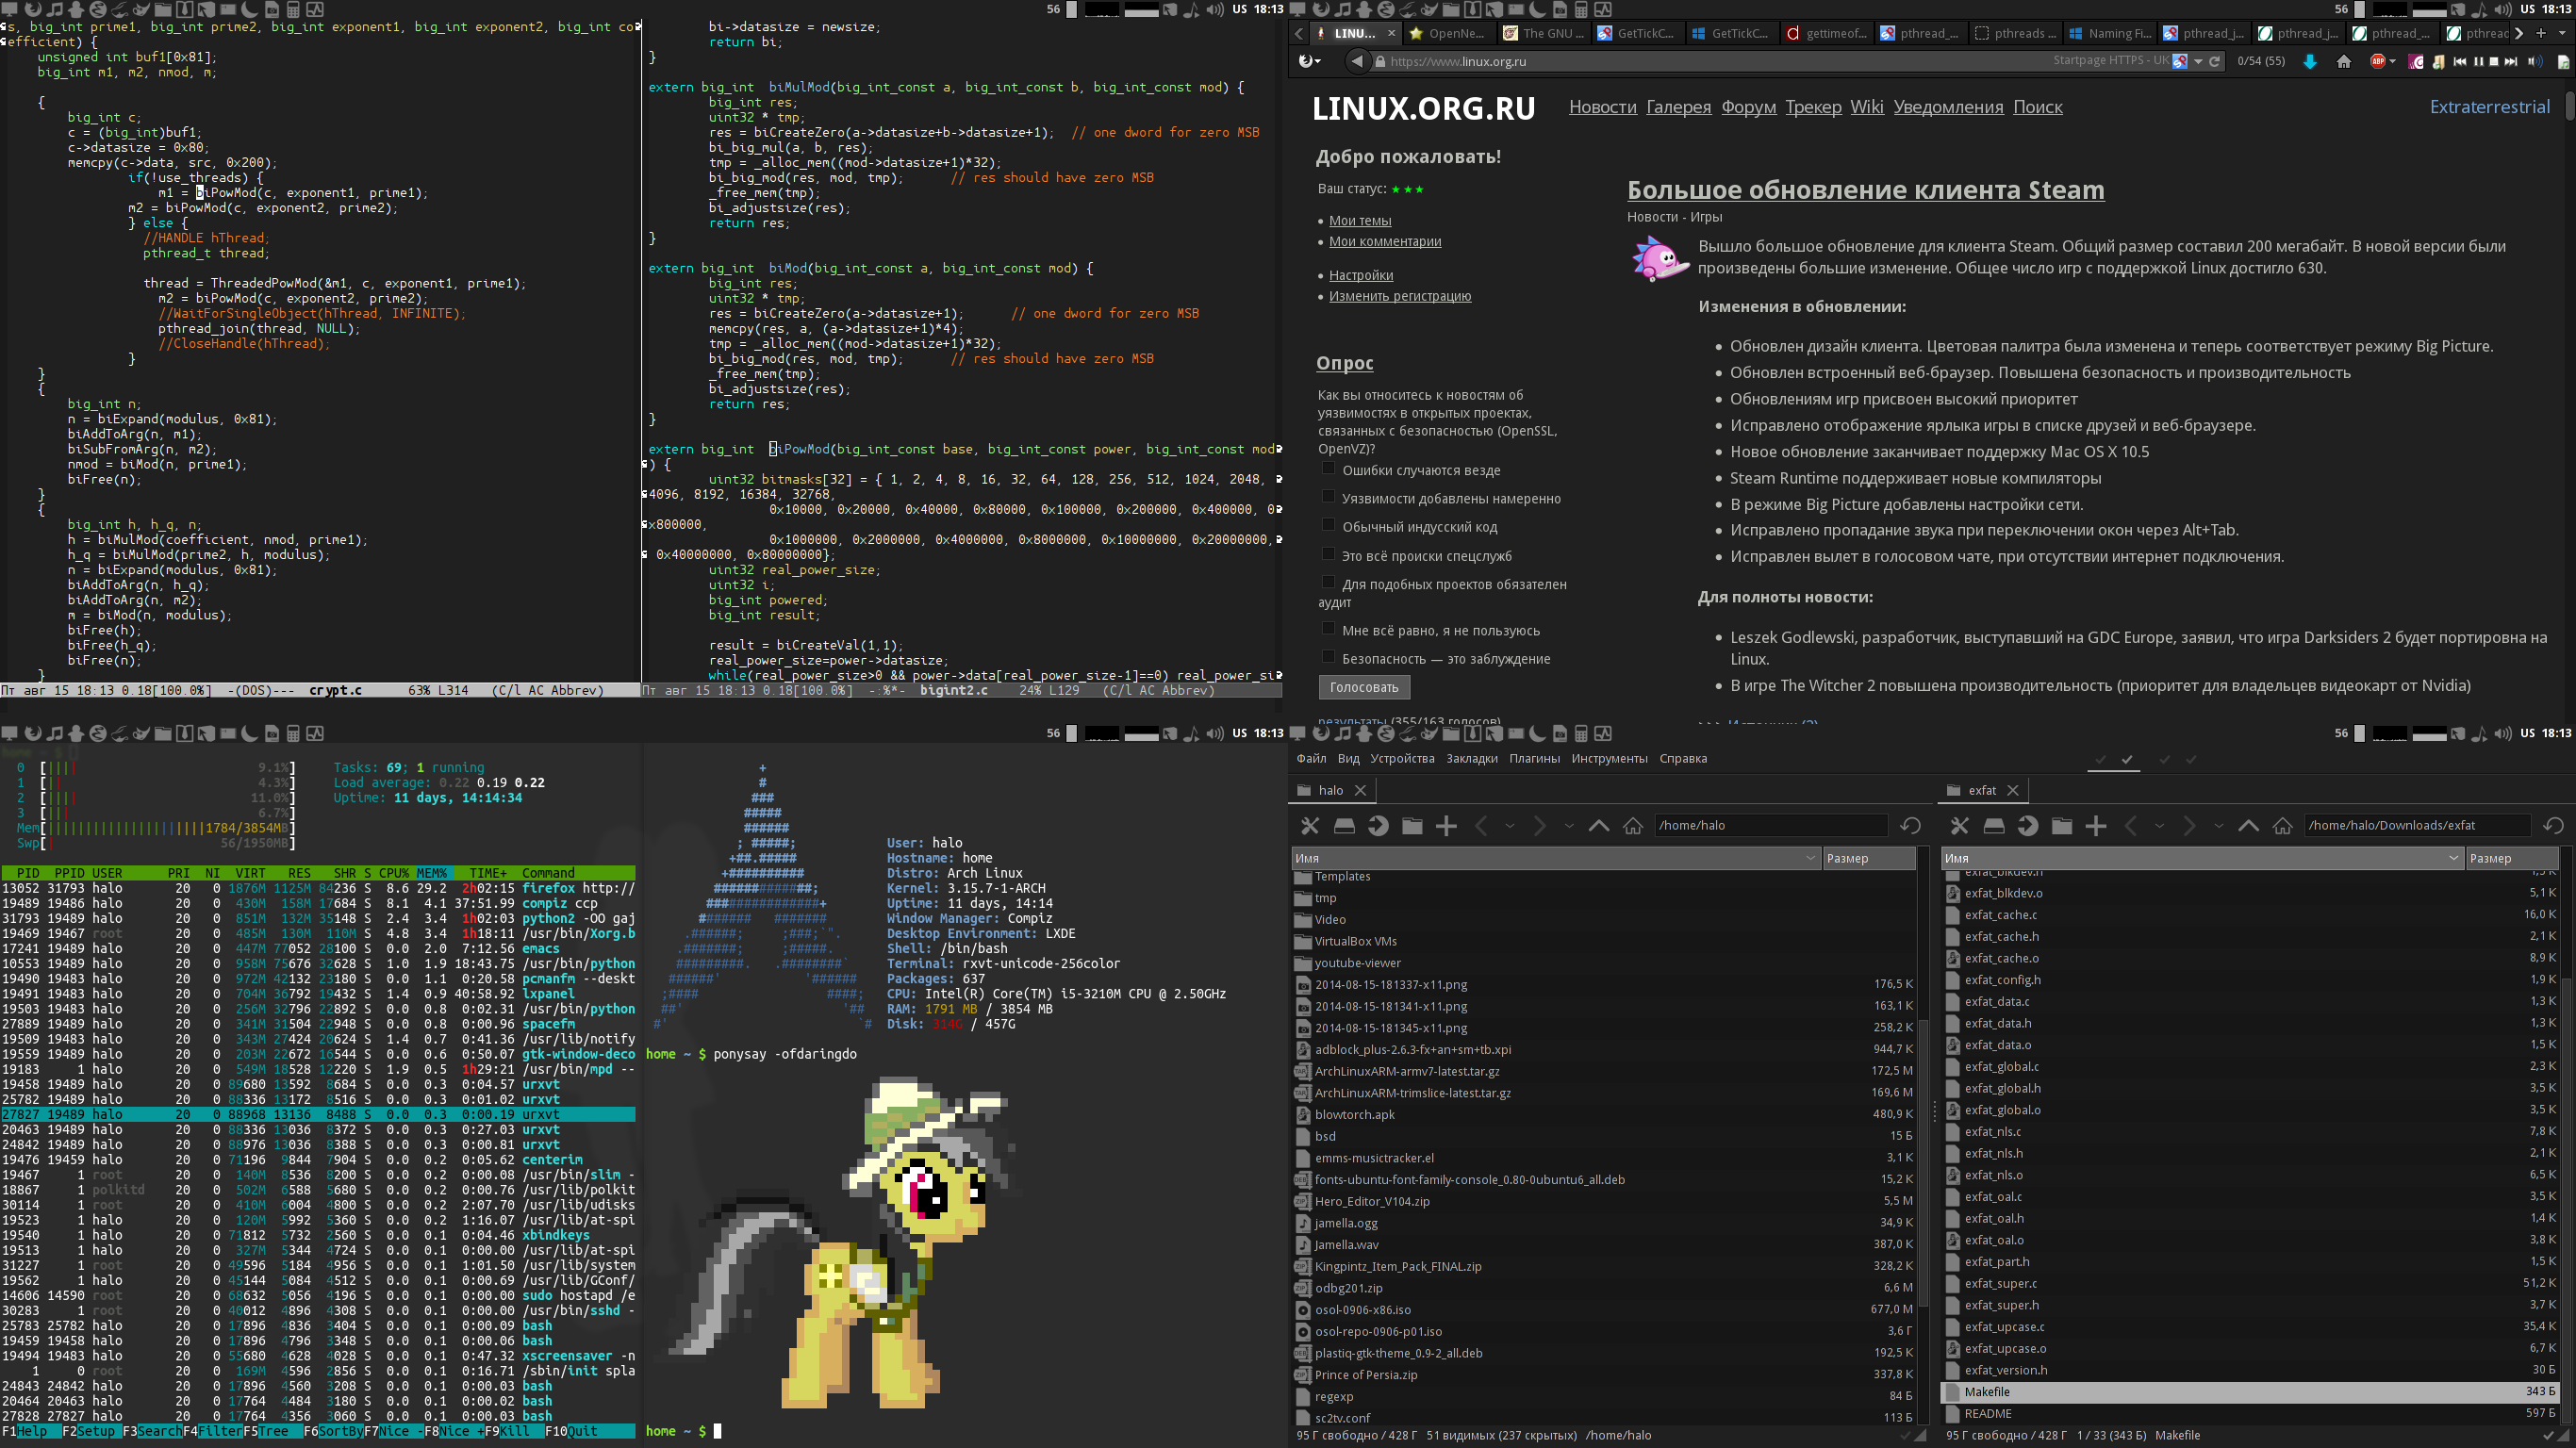Go up one directory in exfat panel

pos(2248,825)
